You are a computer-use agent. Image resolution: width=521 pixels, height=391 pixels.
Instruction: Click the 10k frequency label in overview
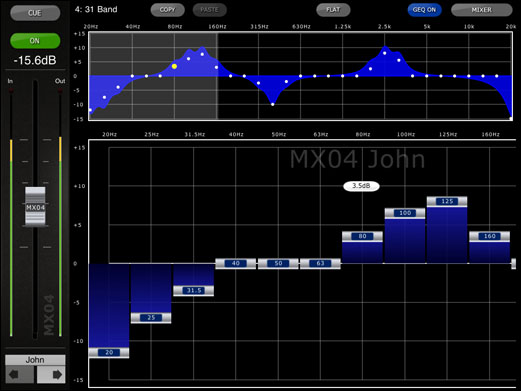[x=469, y=27]
